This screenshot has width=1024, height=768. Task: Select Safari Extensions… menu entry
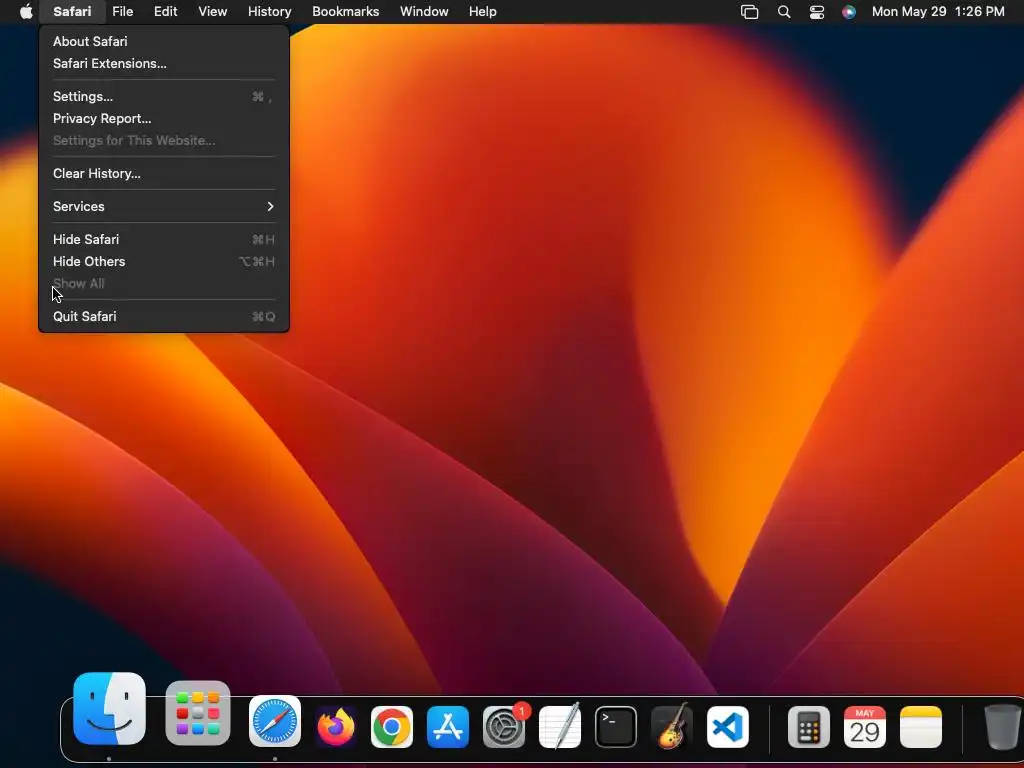164,63
